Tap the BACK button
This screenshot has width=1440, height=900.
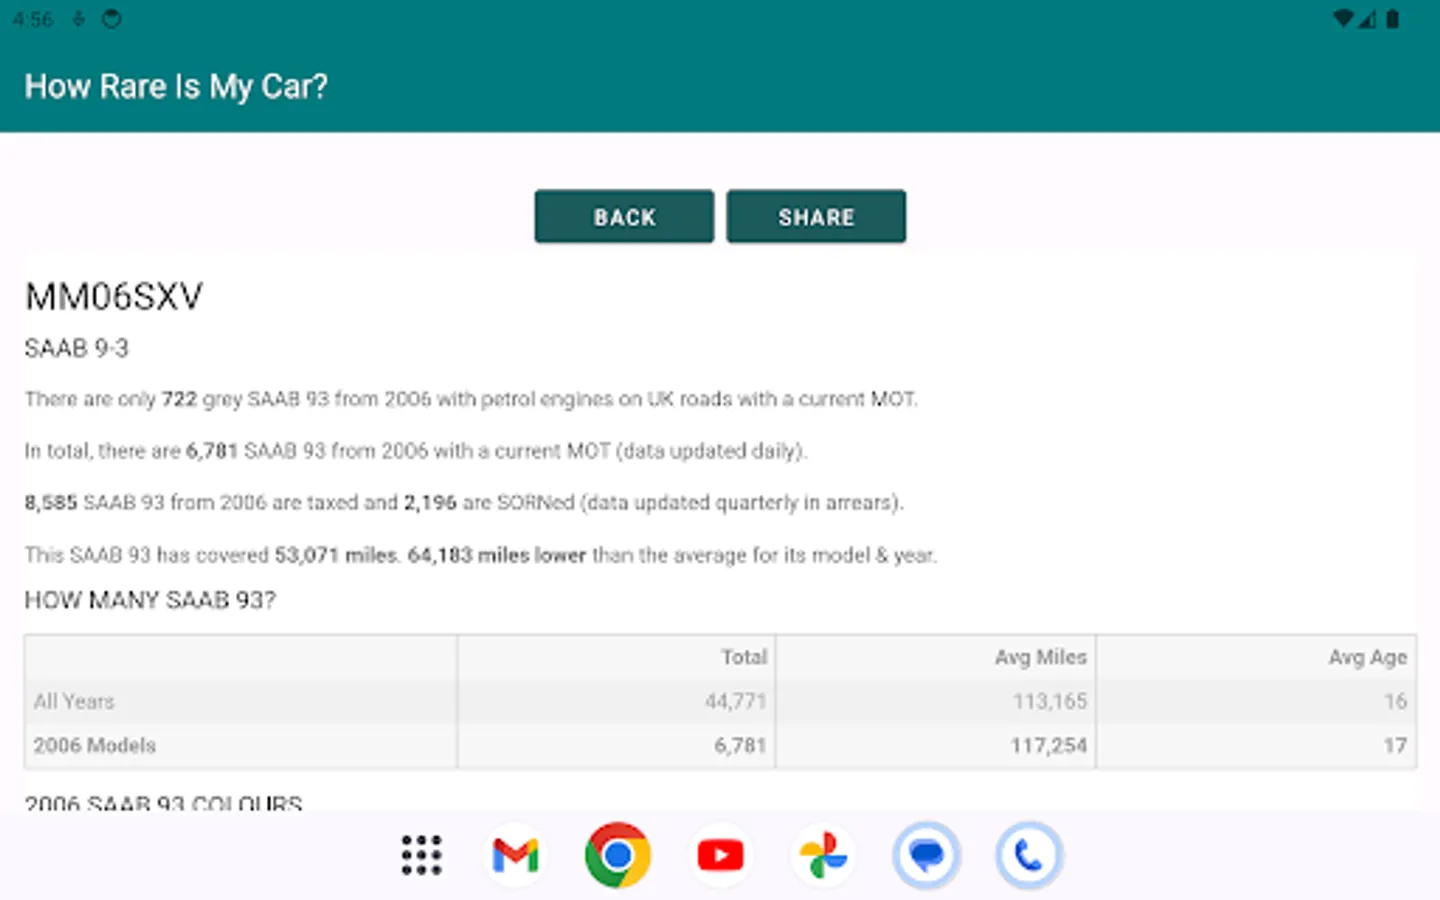[624, 216]
